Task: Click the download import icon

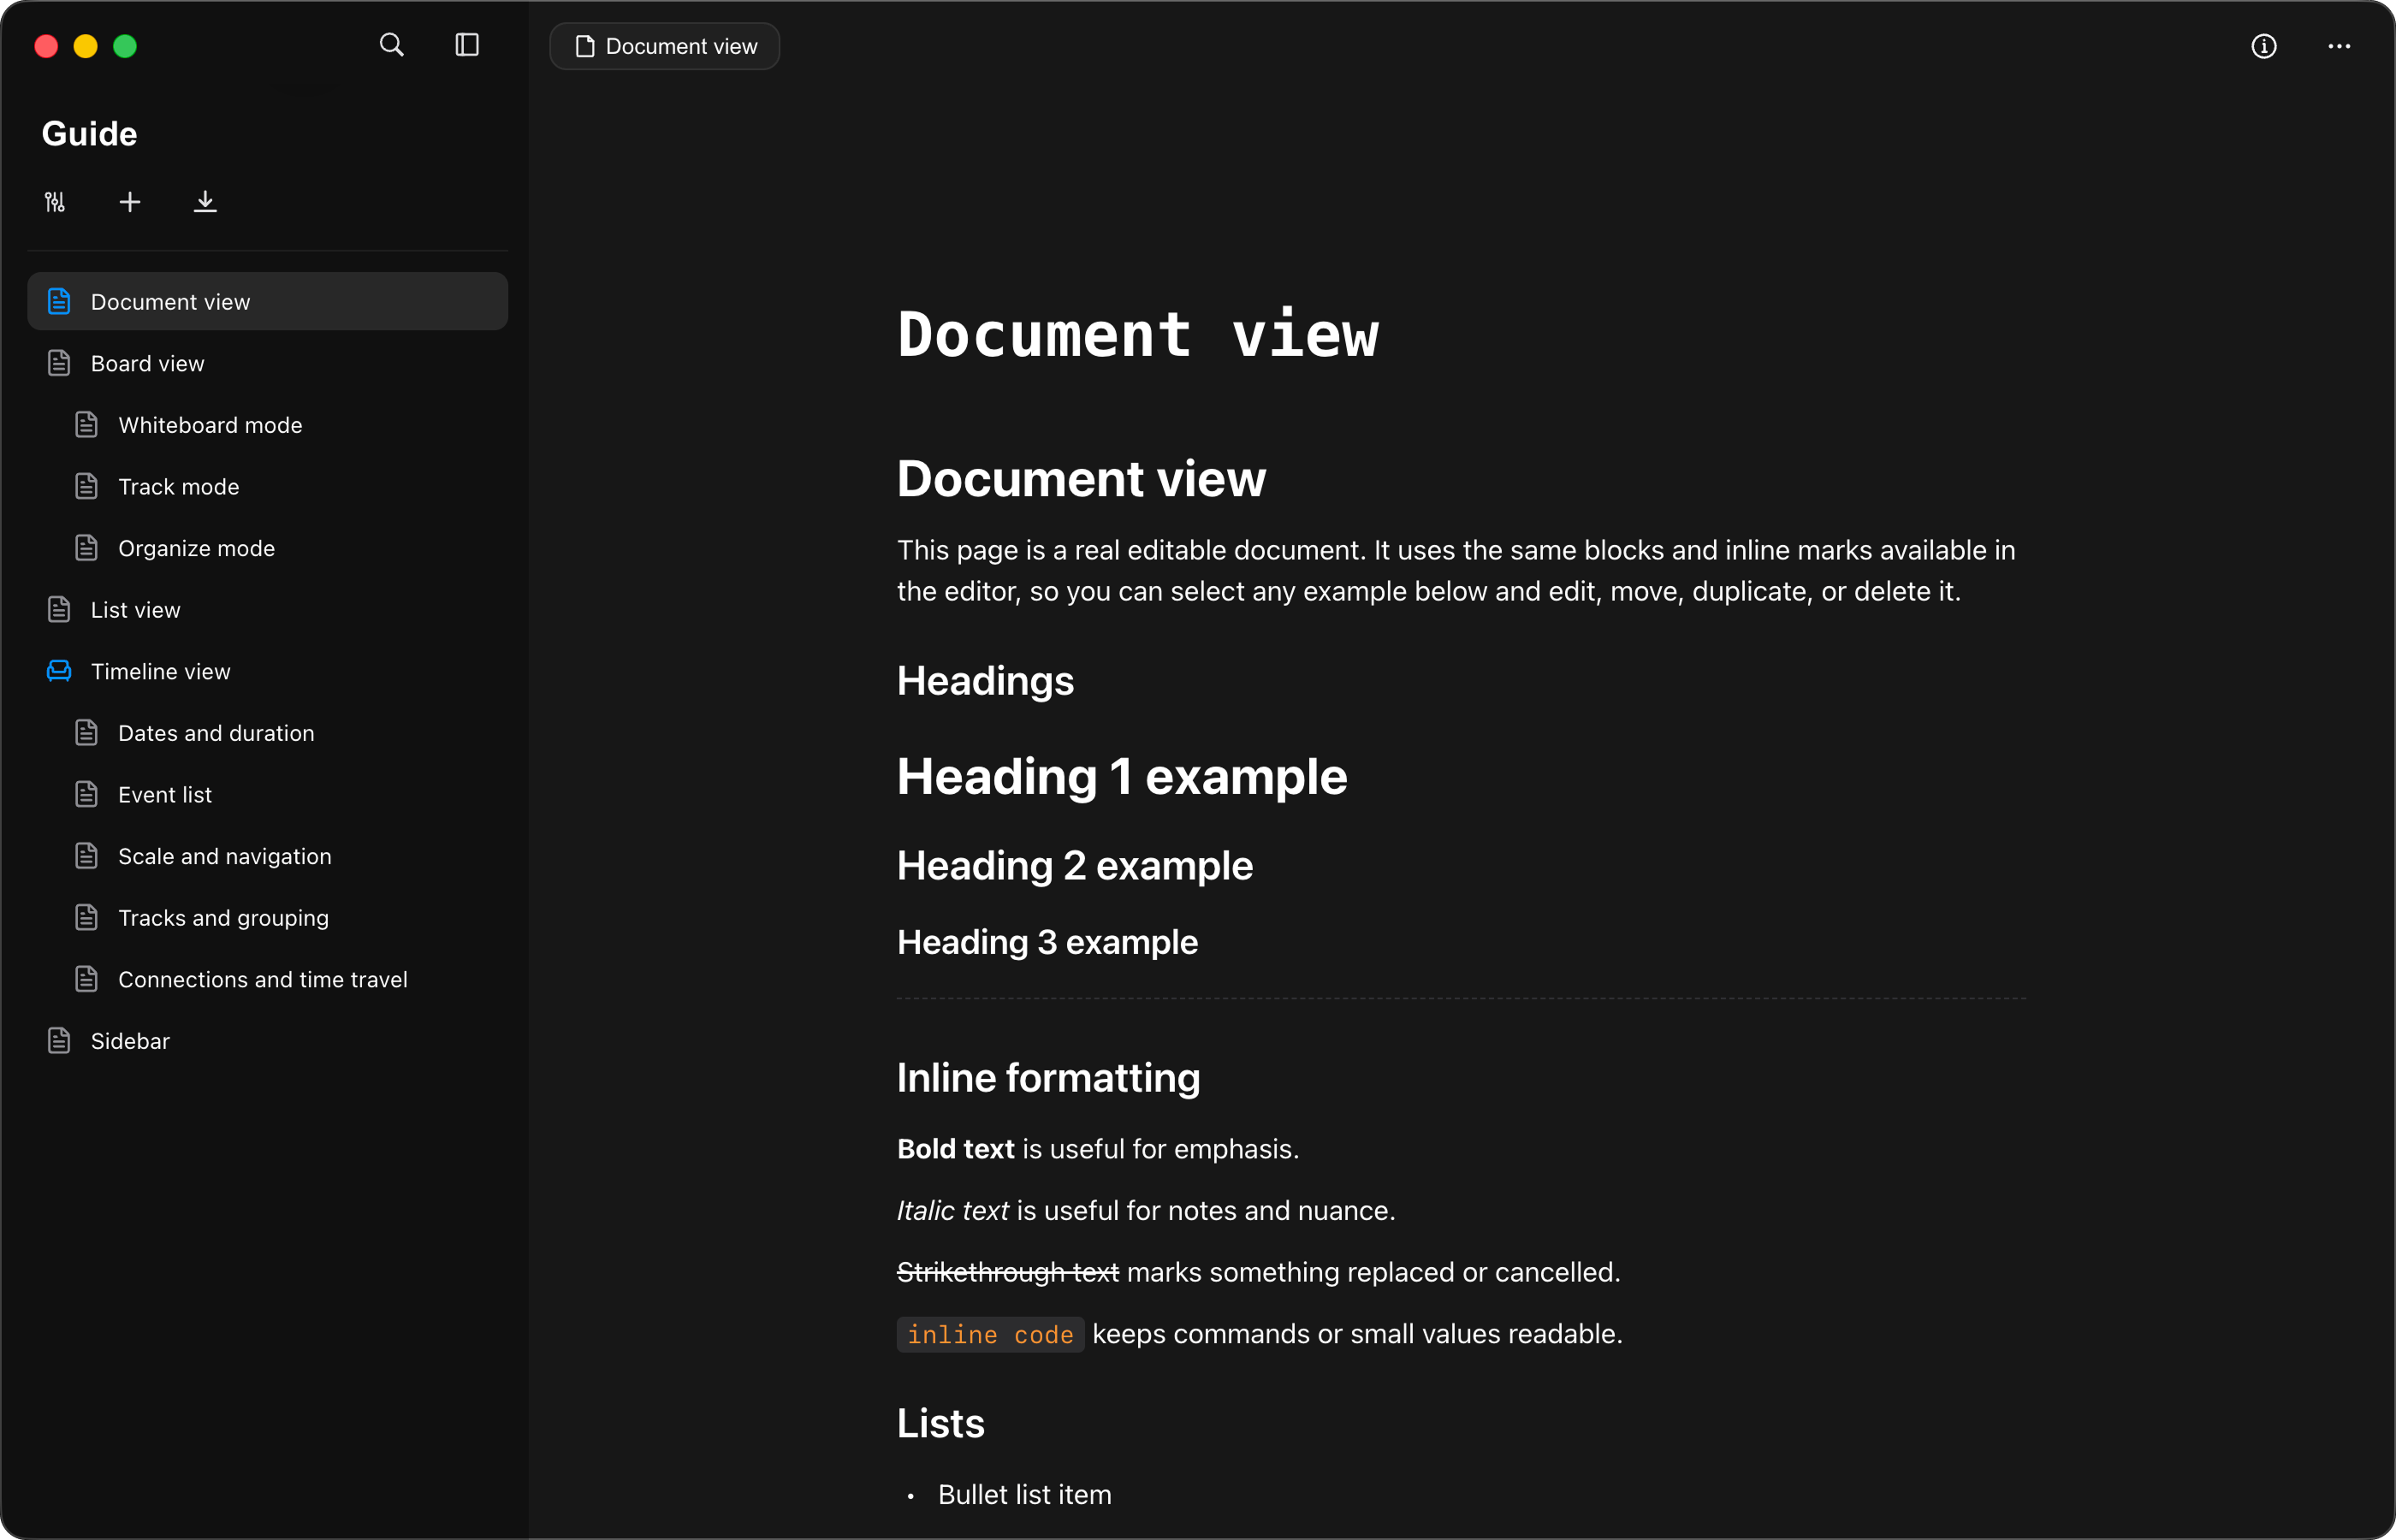Action: [x=205, y=202]
